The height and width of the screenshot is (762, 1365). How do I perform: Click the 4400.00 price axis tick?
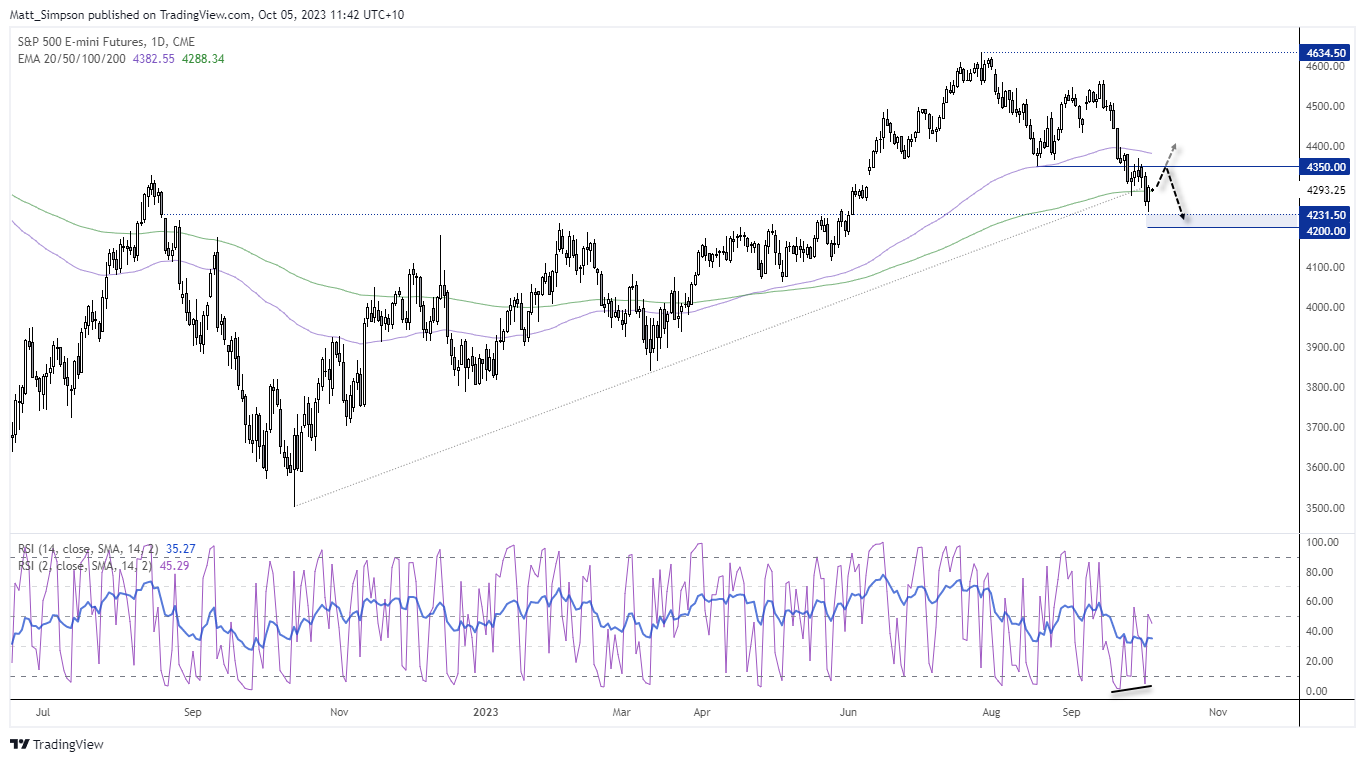[1326, 146]
